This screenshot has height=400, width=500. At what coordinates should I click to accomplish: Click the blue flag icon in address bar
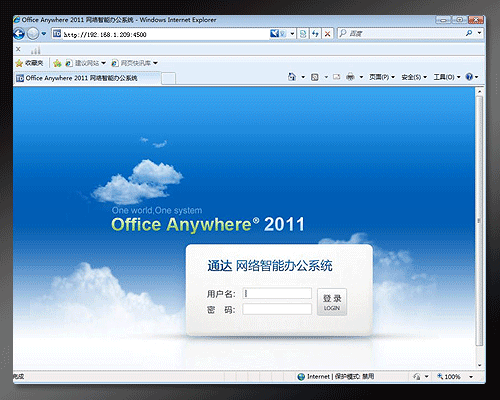pos(274,34)
